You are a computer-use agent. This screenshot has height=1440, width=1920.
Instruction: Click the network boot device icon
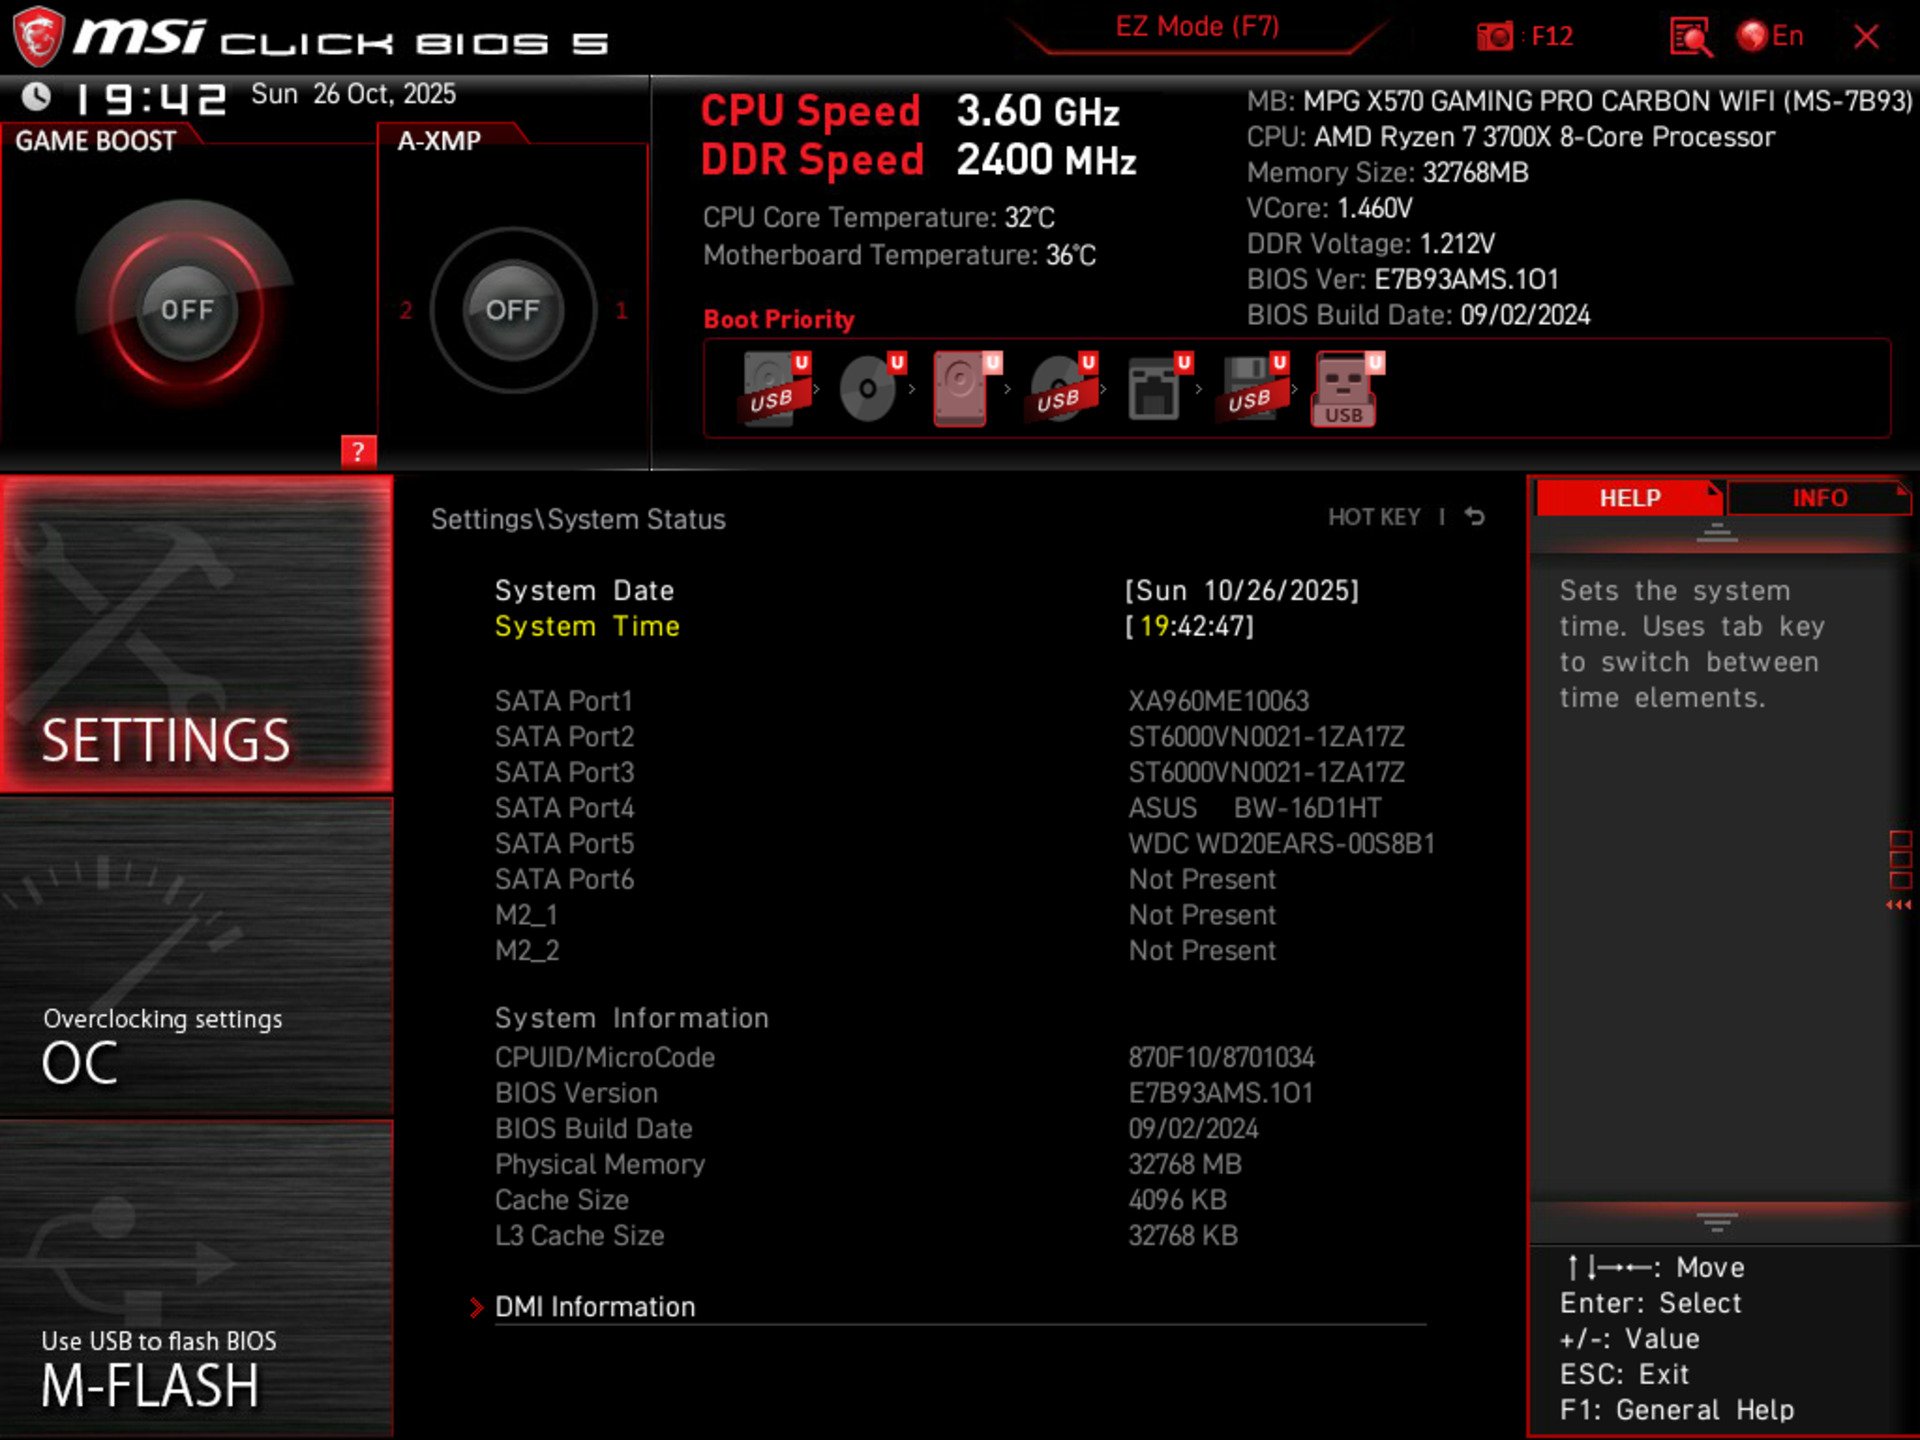1155,388
